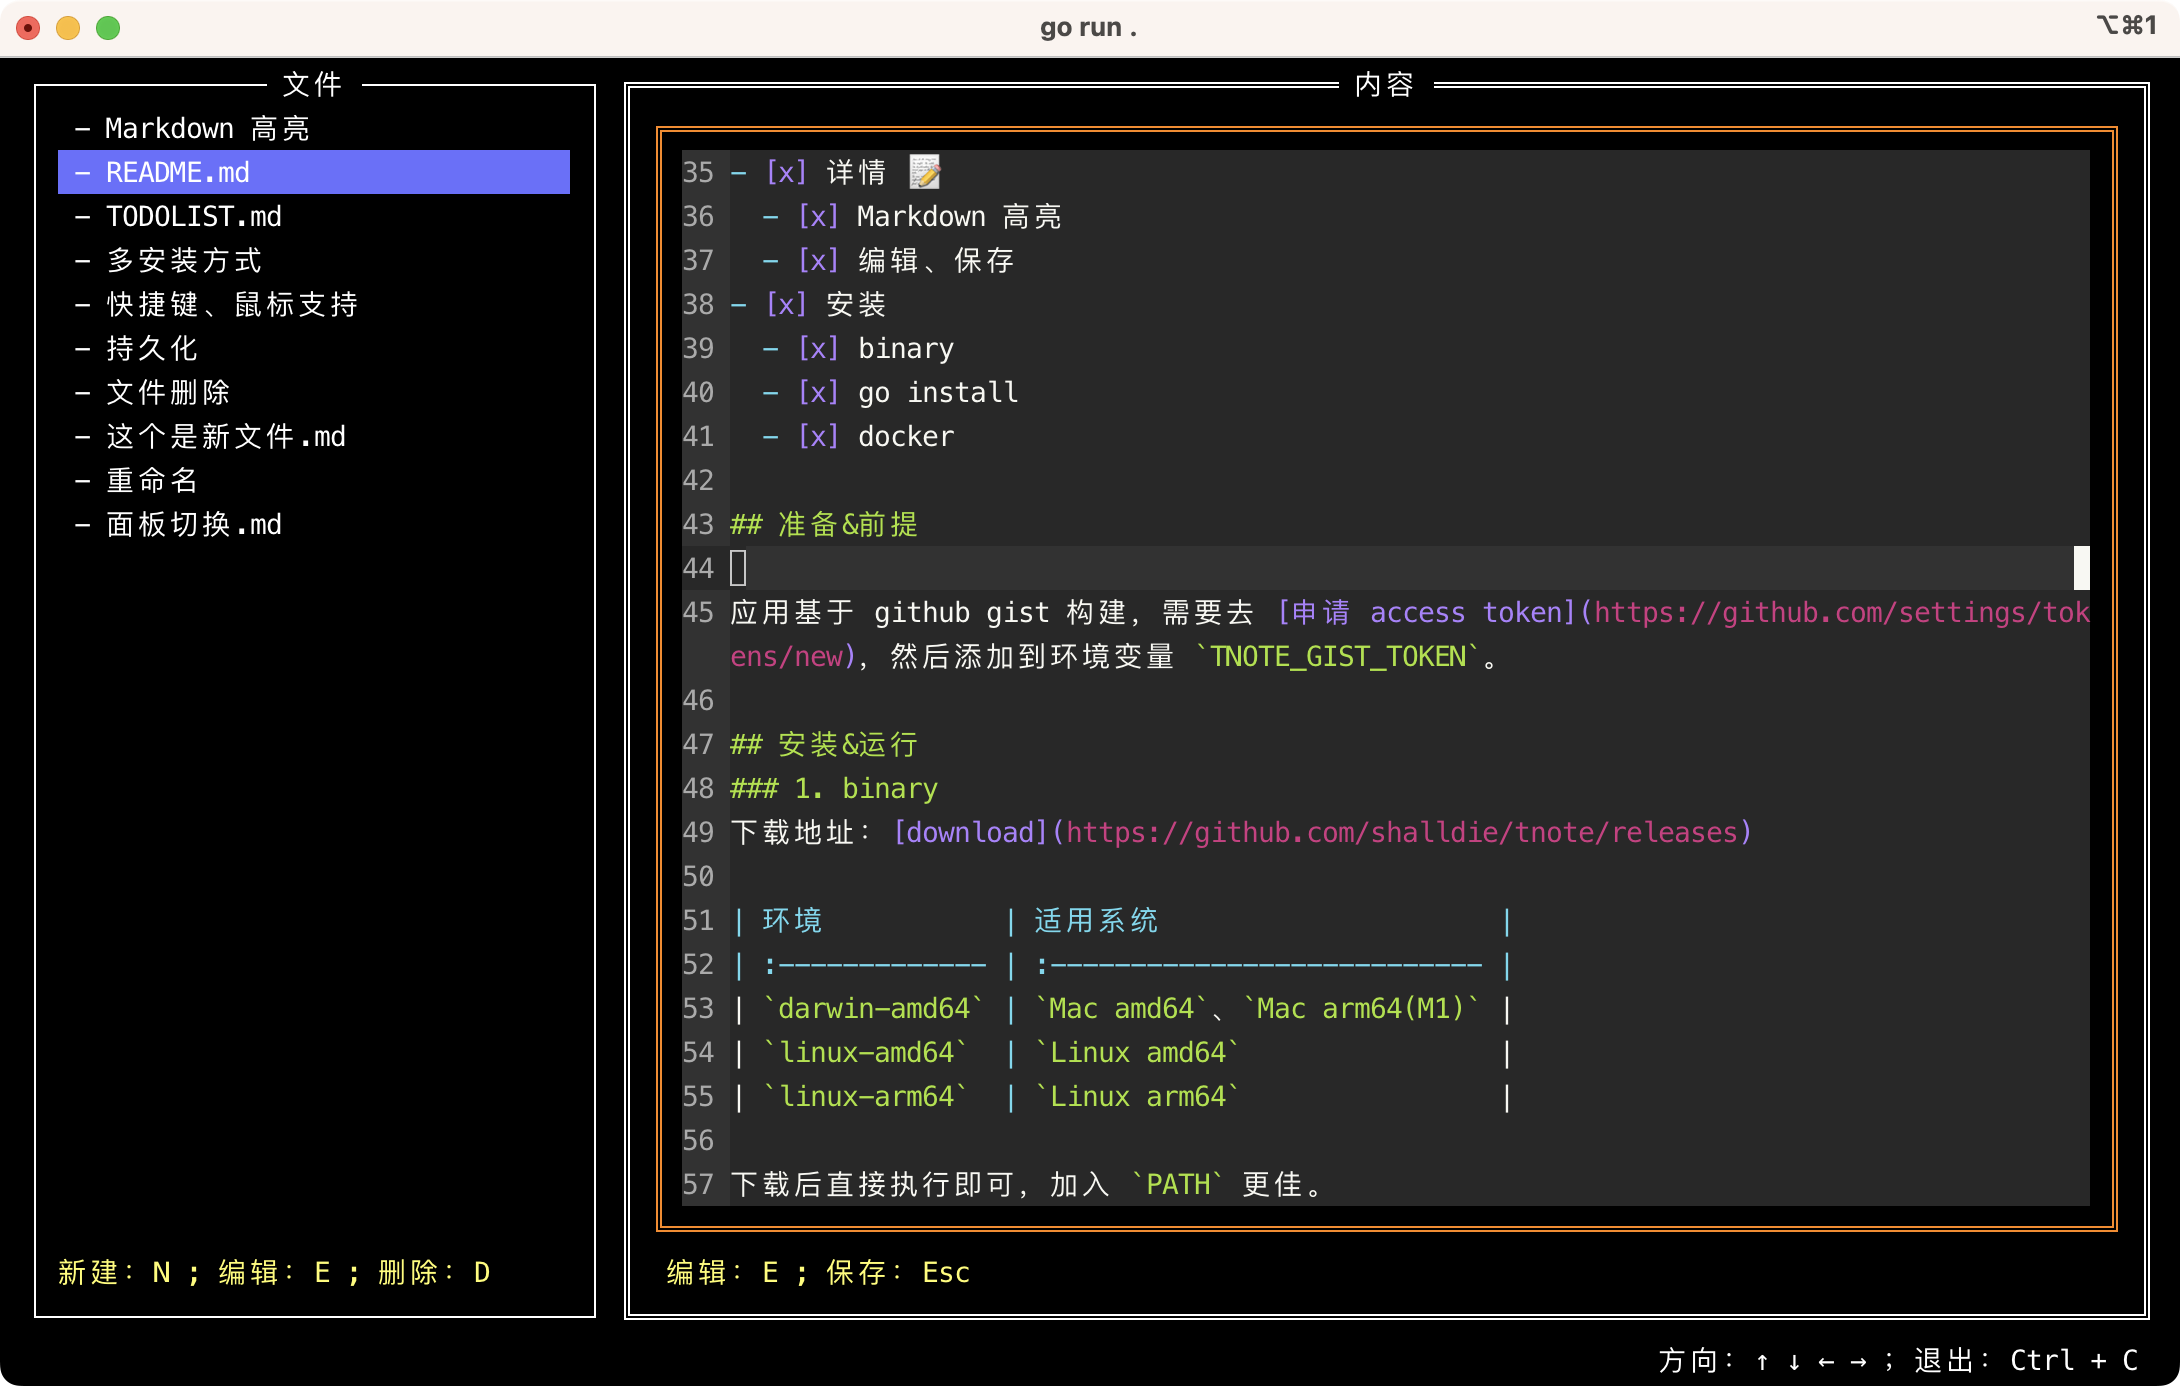Toggle the [x] 安装 checklist item
The image size is (2180, 1386).
coord(785,304)
